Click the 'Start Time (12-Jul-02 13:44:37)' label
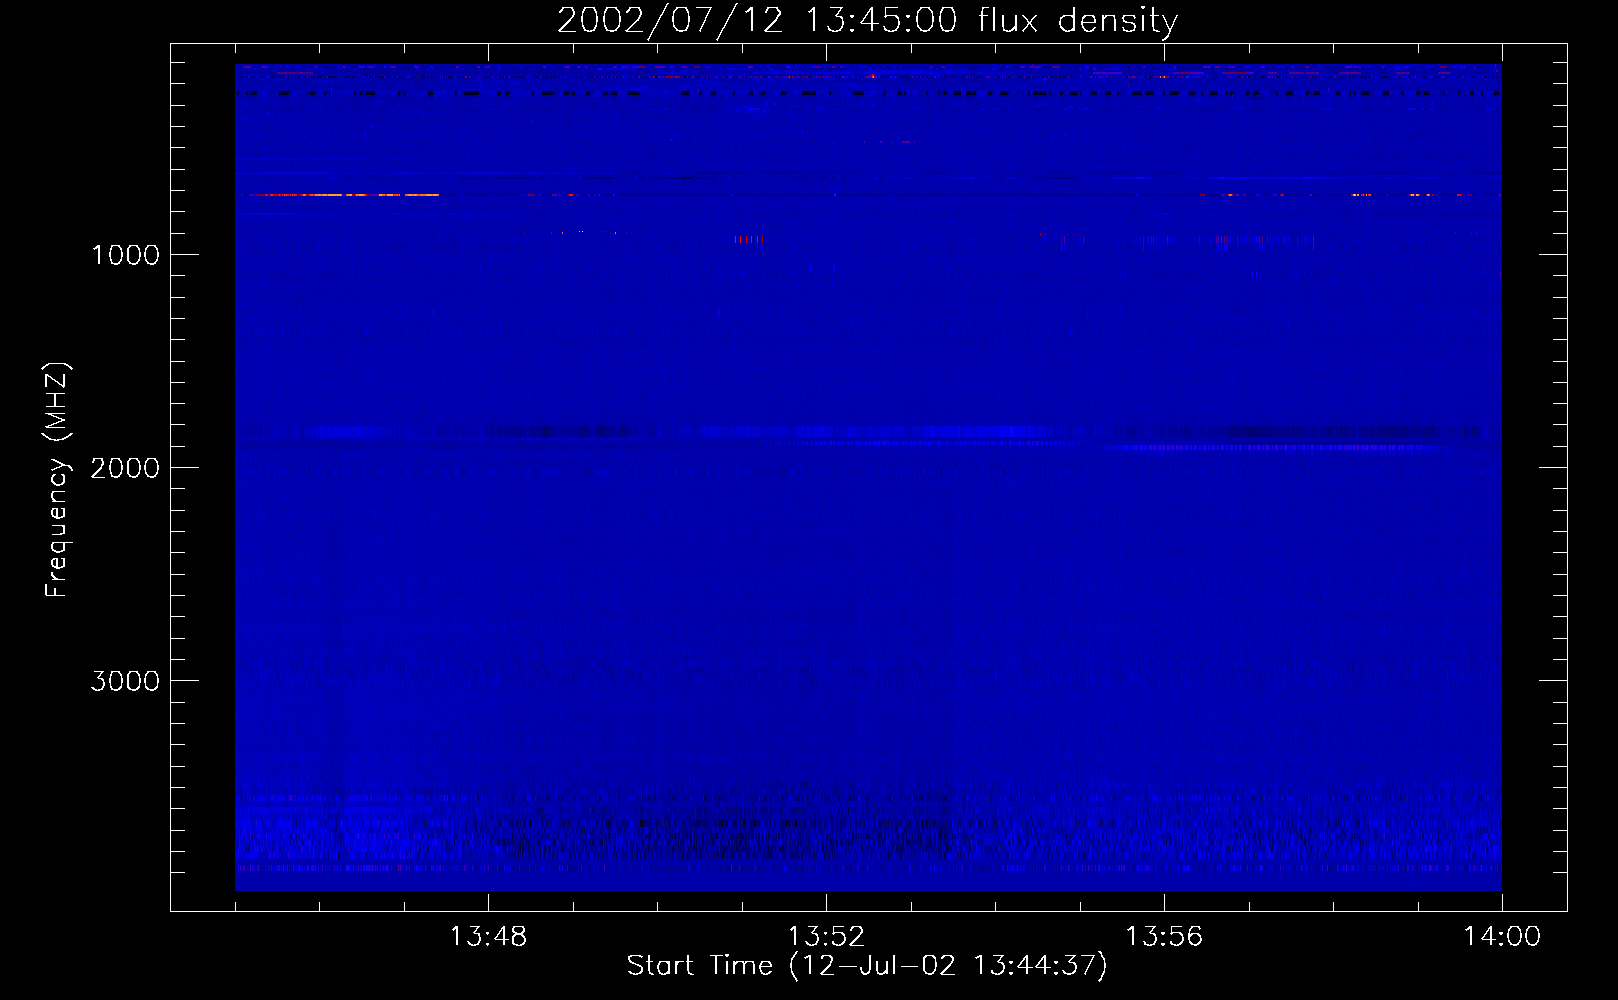This screenshot has width=1618, height=1000. click(x=867, y=966)
